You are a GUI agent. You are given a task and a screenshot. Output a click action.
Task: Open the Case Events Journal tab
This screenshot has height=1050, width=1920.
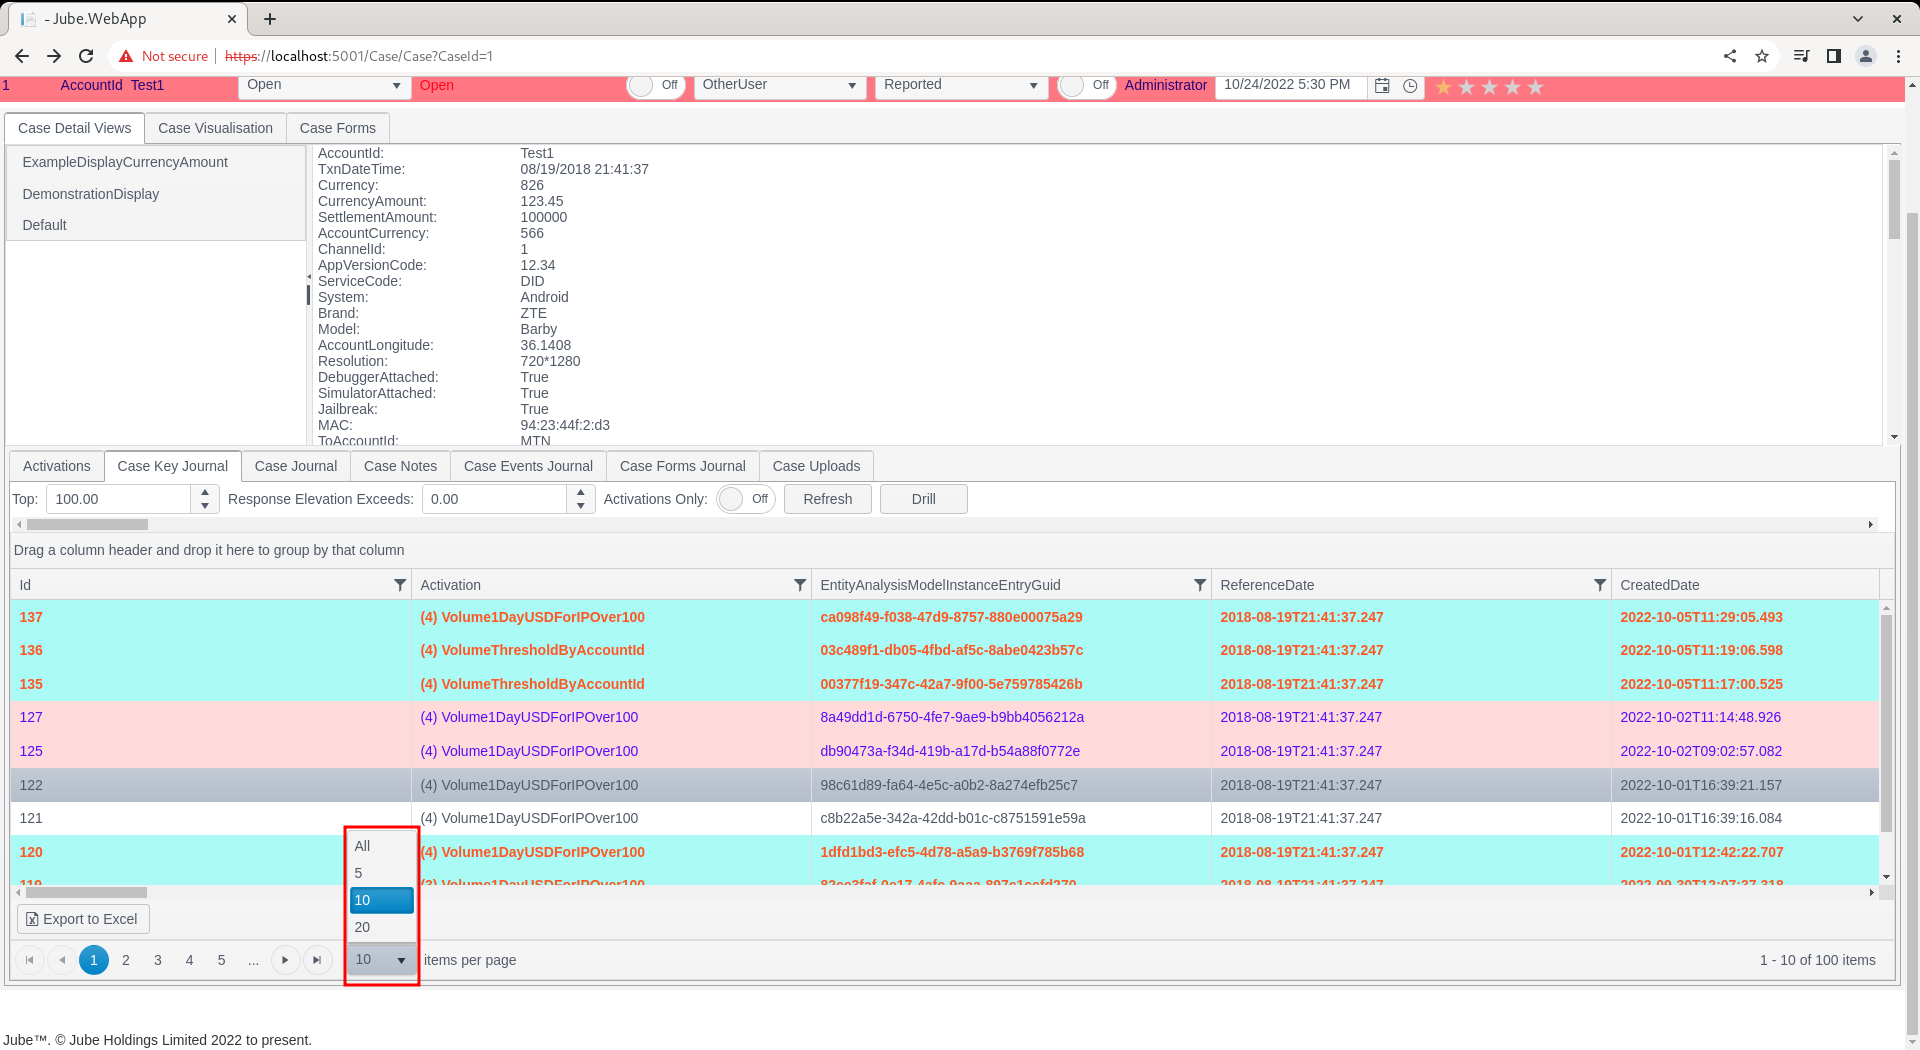(x=528, y=466)
